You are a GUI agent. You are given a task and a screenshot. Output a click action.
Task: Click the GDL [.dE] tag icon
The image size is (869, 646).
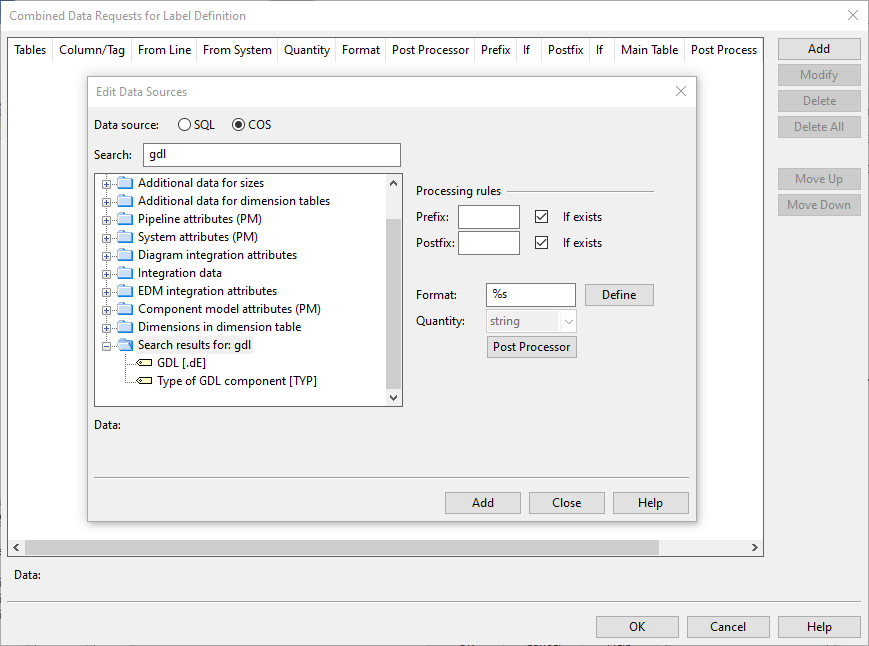pyautogui.click(x=144, y=363)
